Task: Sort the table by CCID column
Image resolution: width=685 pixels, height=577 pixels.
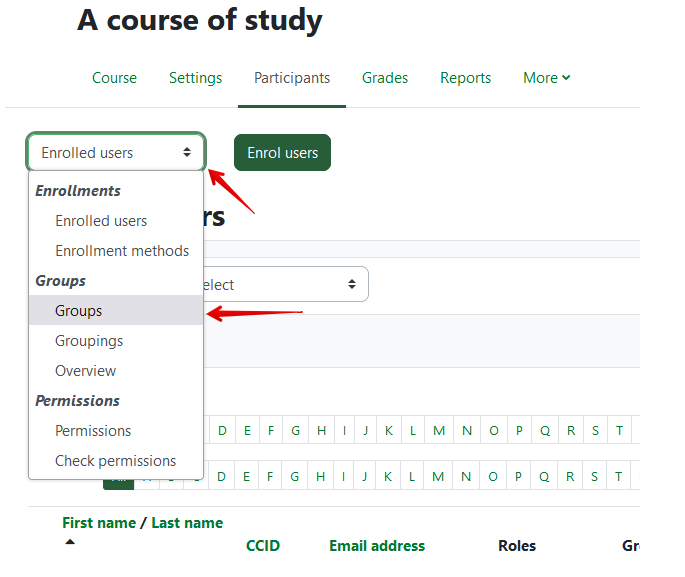Action: [263, 546]
